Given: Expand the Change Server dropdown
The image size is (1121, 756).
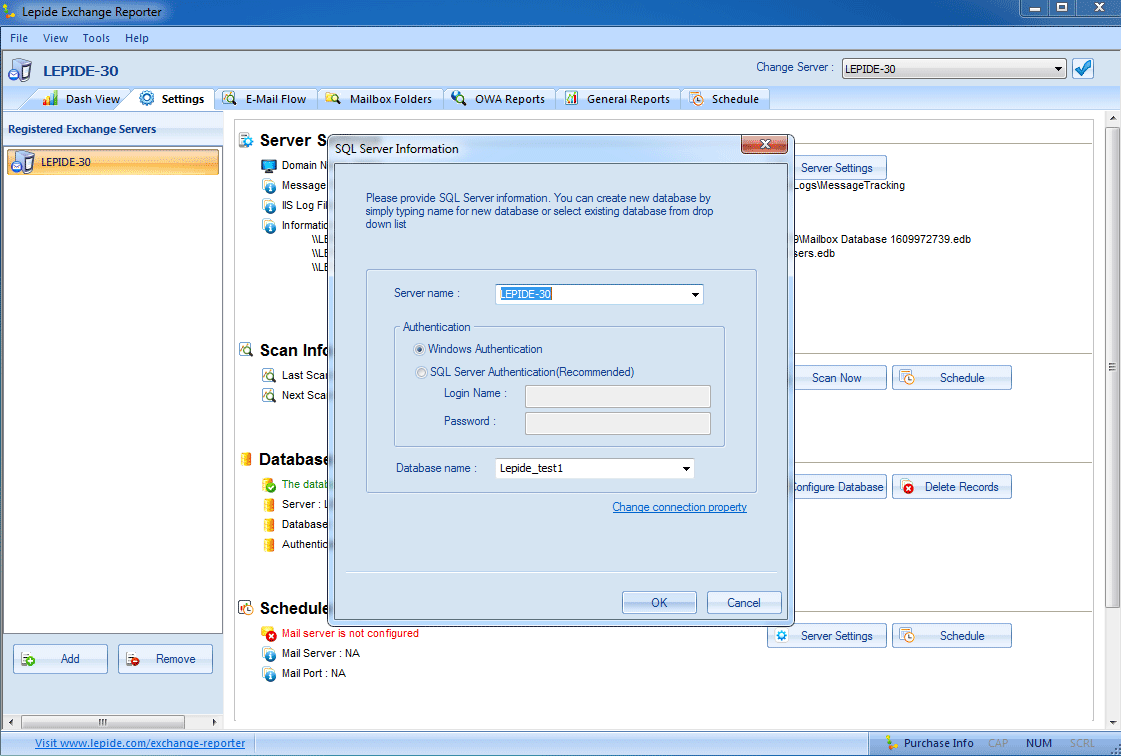Looking at the screenshot, I should (x=1058, y=69).
